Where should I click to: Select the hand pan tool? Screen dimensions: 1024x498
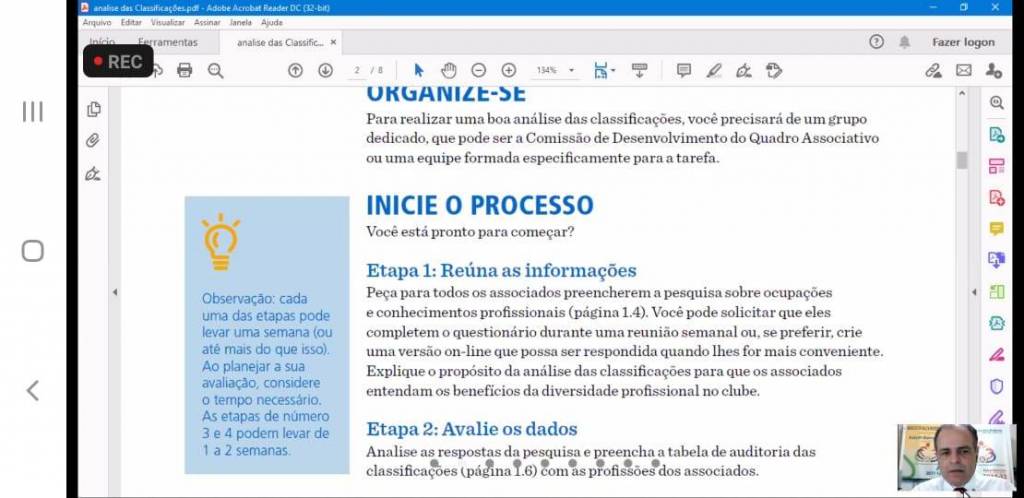click(x=449, y=70)
